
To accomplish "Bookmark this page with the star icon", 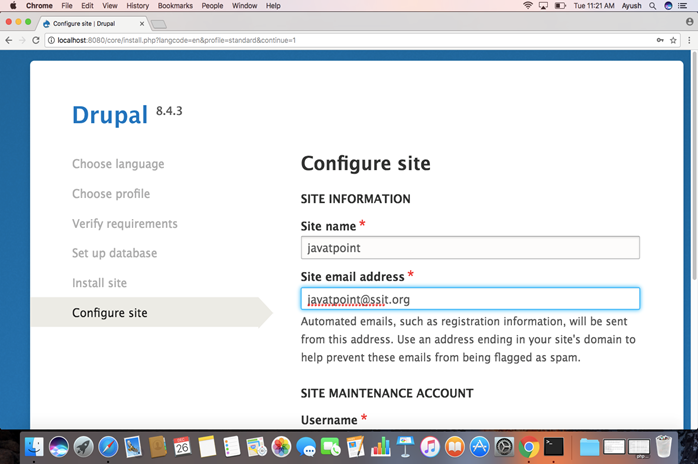I will point(673,40).
